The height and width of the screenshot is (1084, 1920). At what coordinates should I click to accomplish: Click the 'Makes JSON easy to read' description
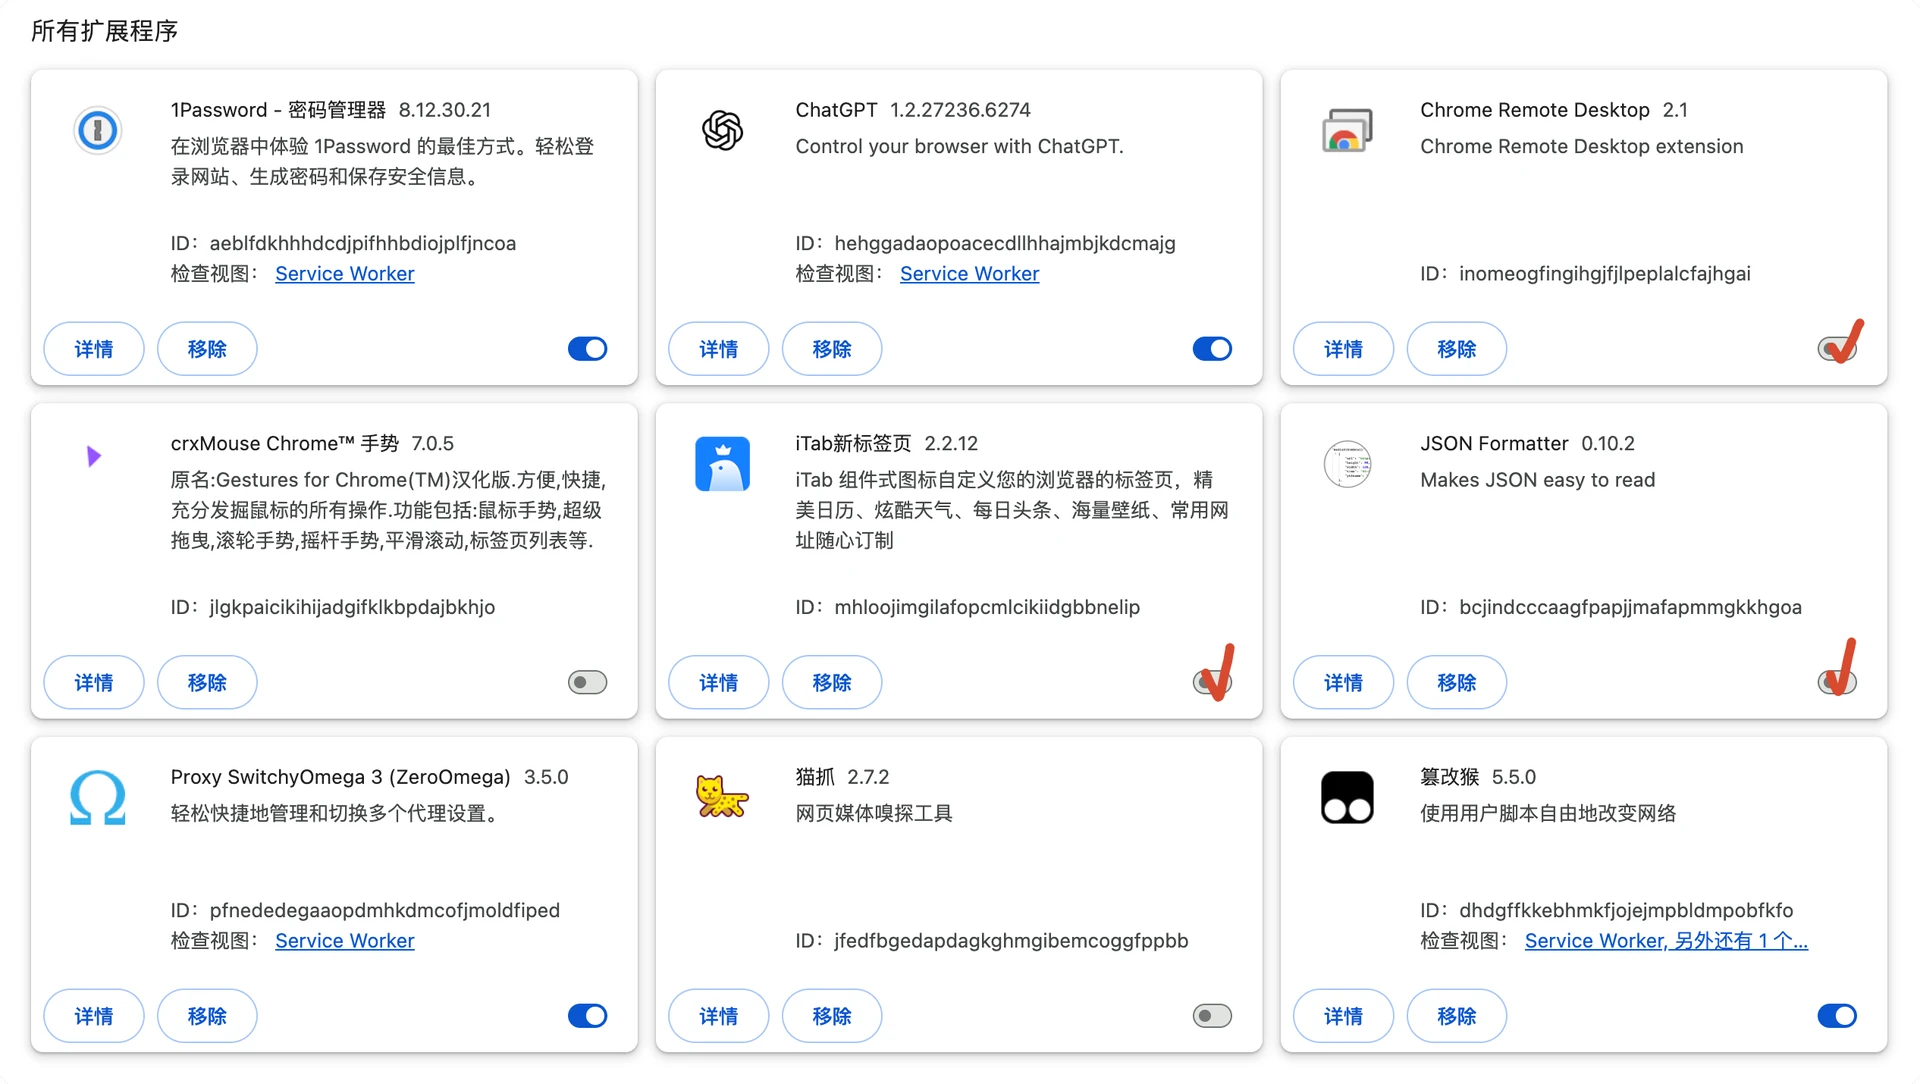[x=1537, y=480]
